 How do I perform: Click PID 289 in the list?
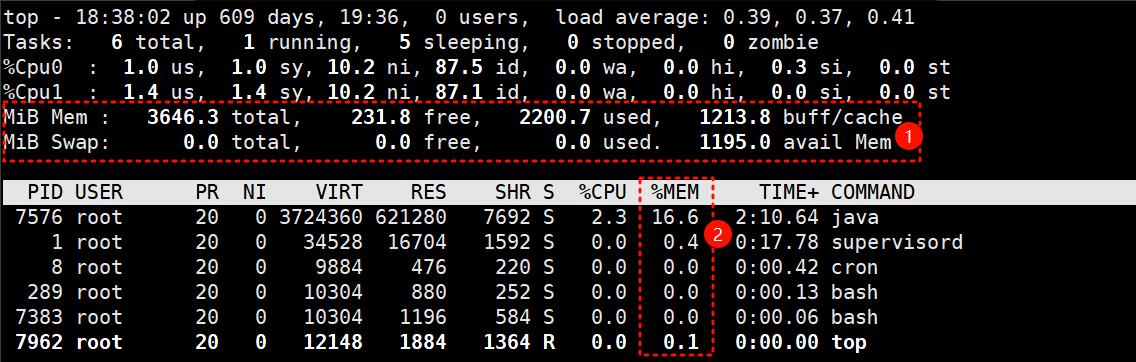coord(45,292)
